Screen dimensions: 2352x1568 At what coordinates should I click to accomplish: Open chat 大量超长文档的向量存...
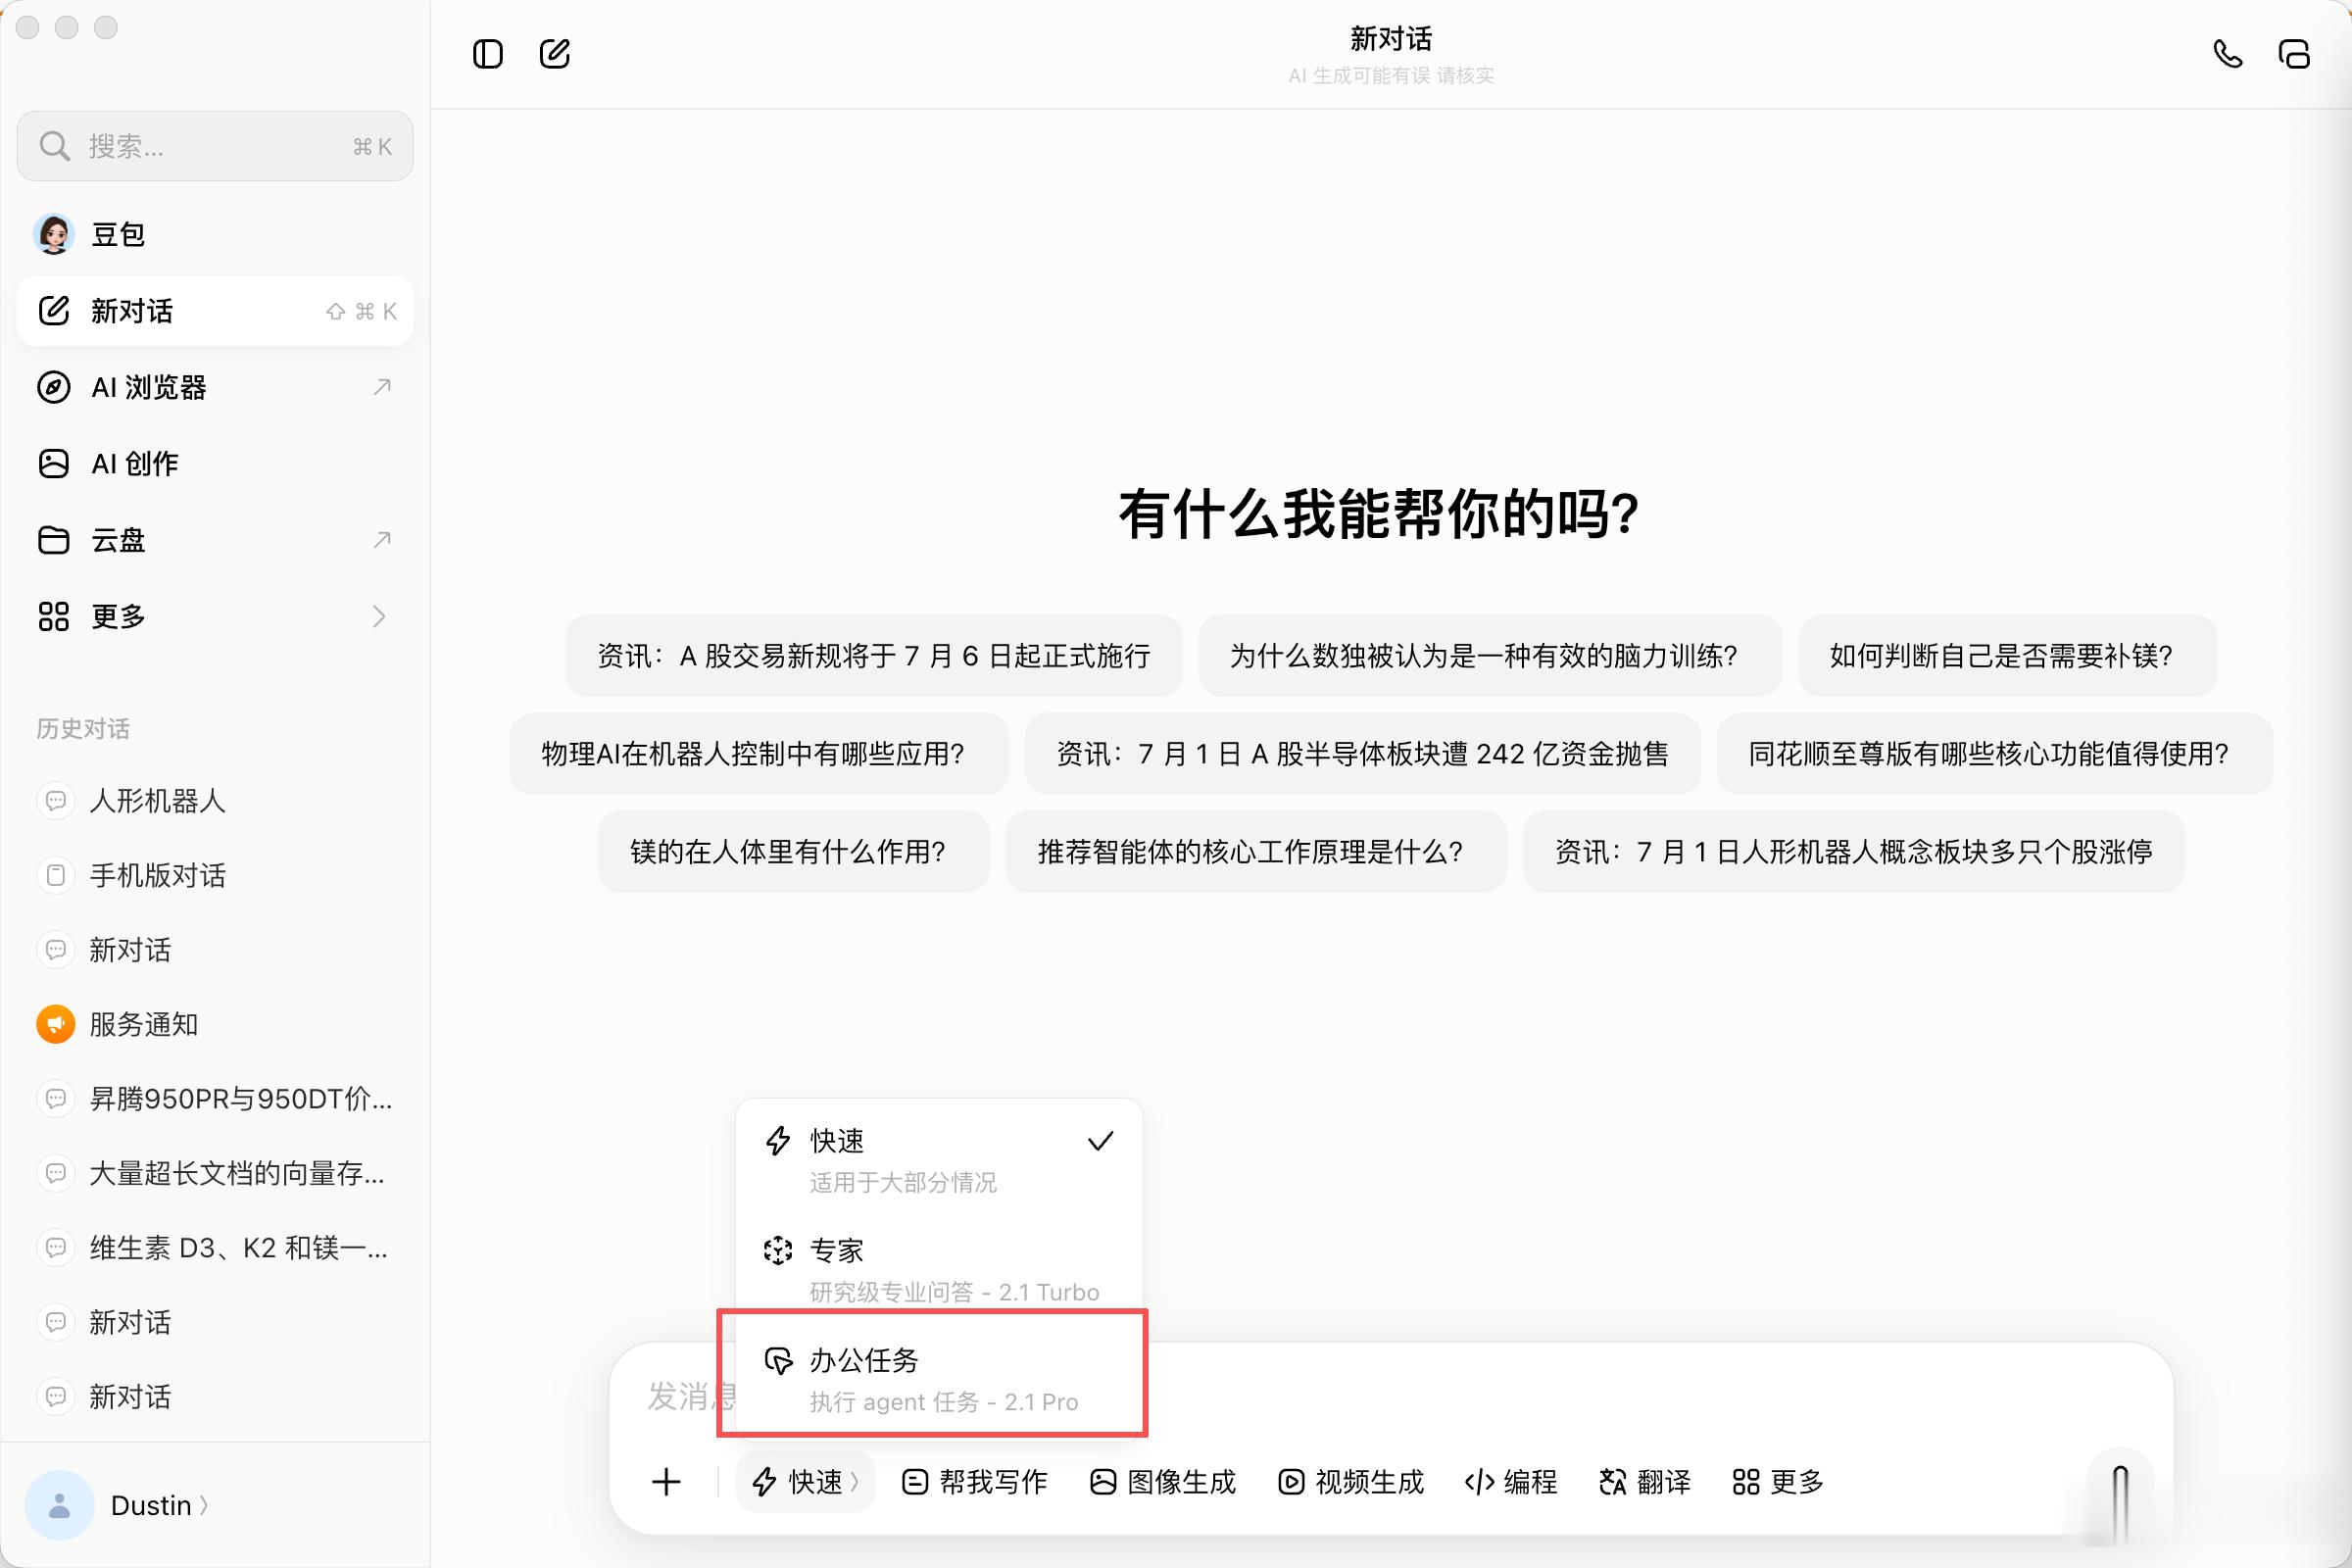coord(215,1173)
